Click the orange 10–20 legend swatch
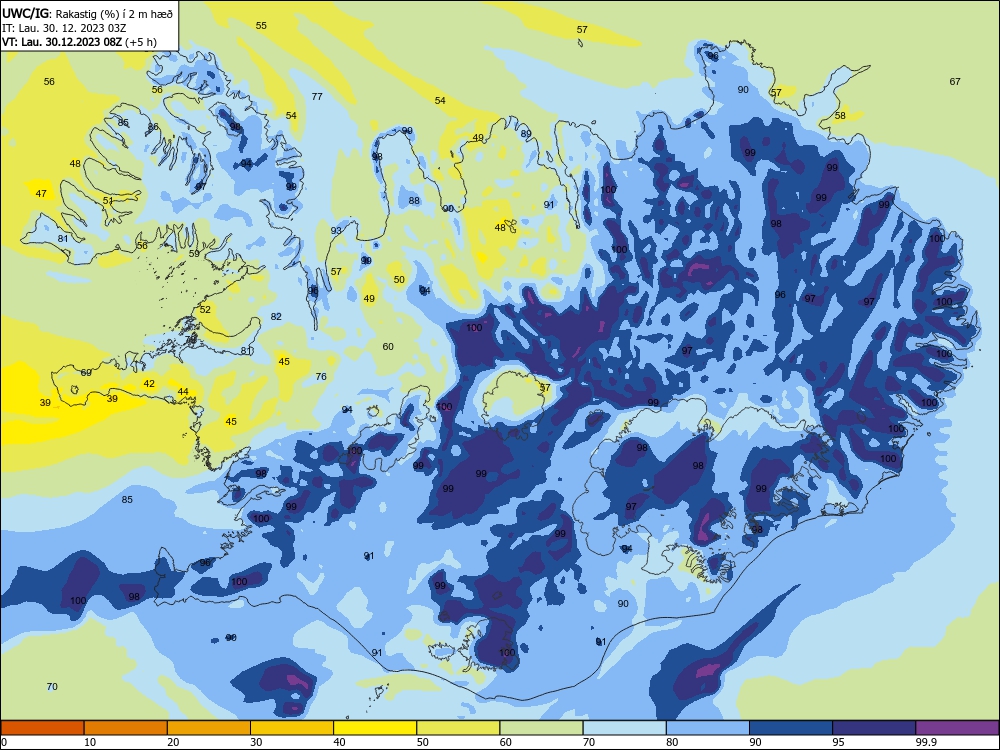 (x=126, y=728)
